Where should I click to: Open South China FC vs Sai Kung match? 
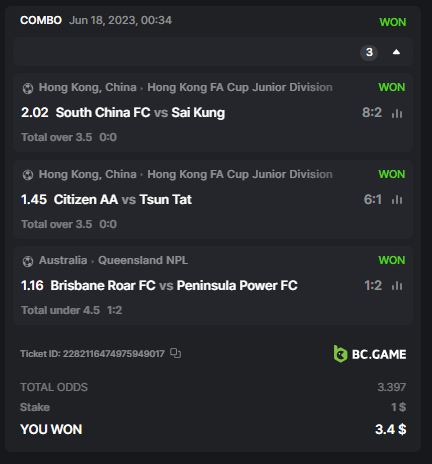[x=140, y=113]
